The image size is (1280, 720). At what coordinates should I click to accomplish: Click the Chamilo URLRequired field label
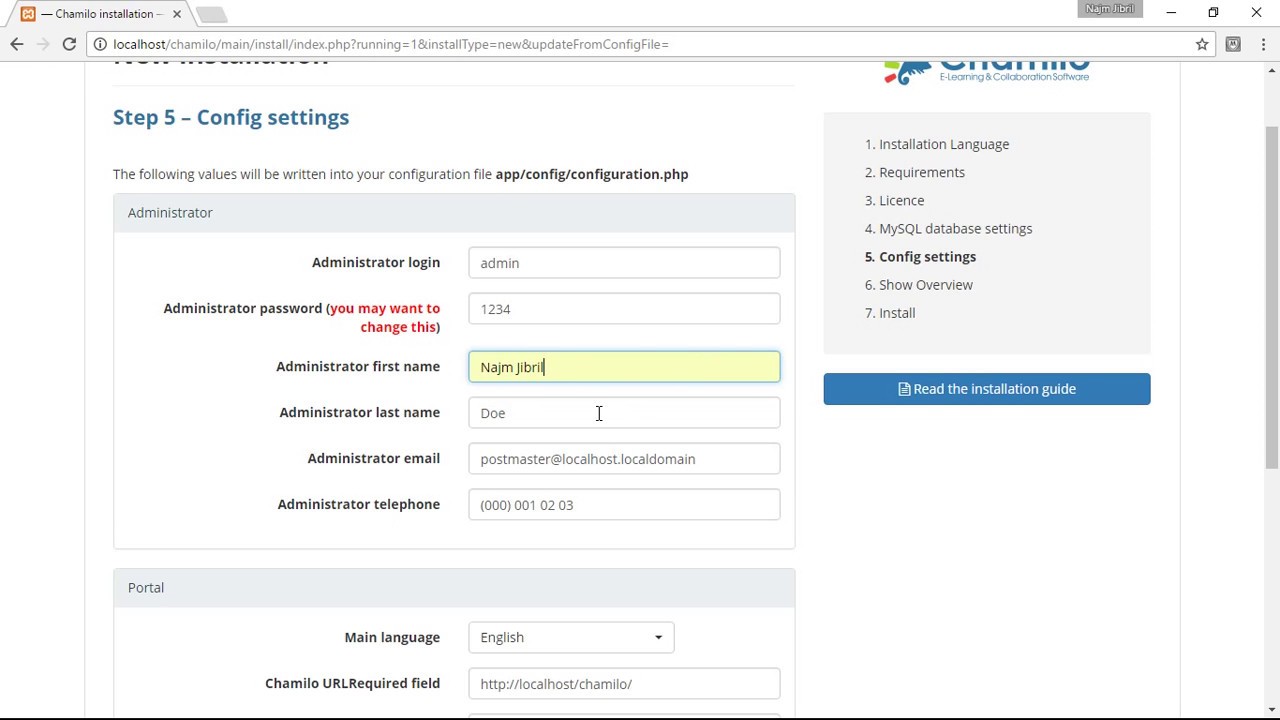pyautogui.click(x=352, y=683)
